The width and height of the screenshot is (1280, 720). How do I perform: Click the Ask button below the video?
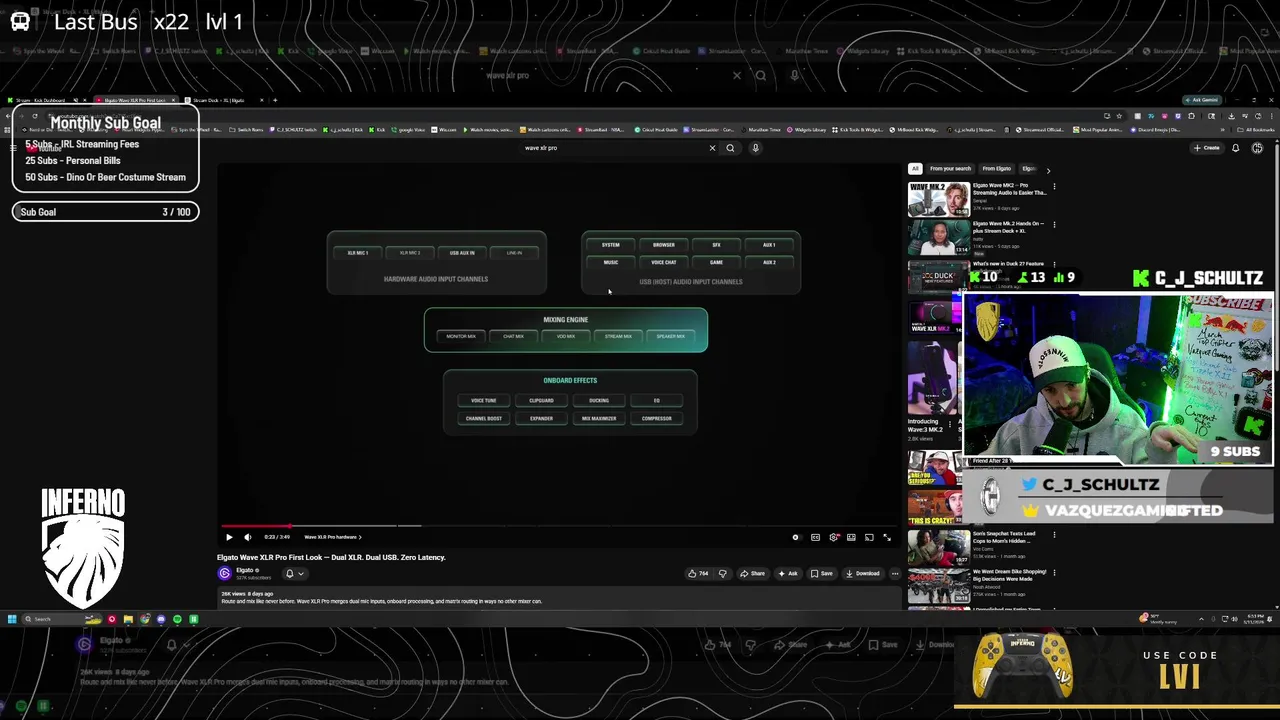788,573
